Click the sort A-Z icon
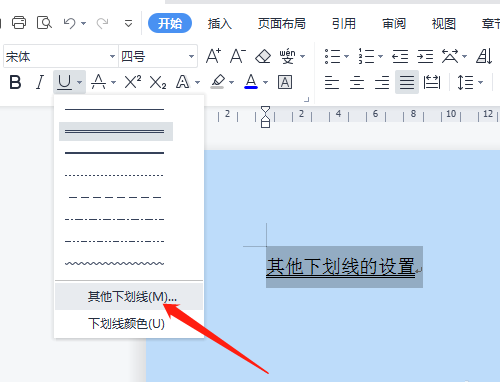Viewport: 500px width, 382px height. (x=484, y=56)
